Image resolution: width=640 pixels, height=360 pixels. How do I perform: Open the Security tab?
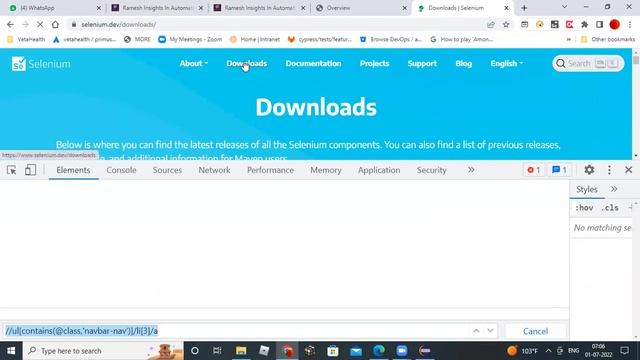[x=431, y=170]
